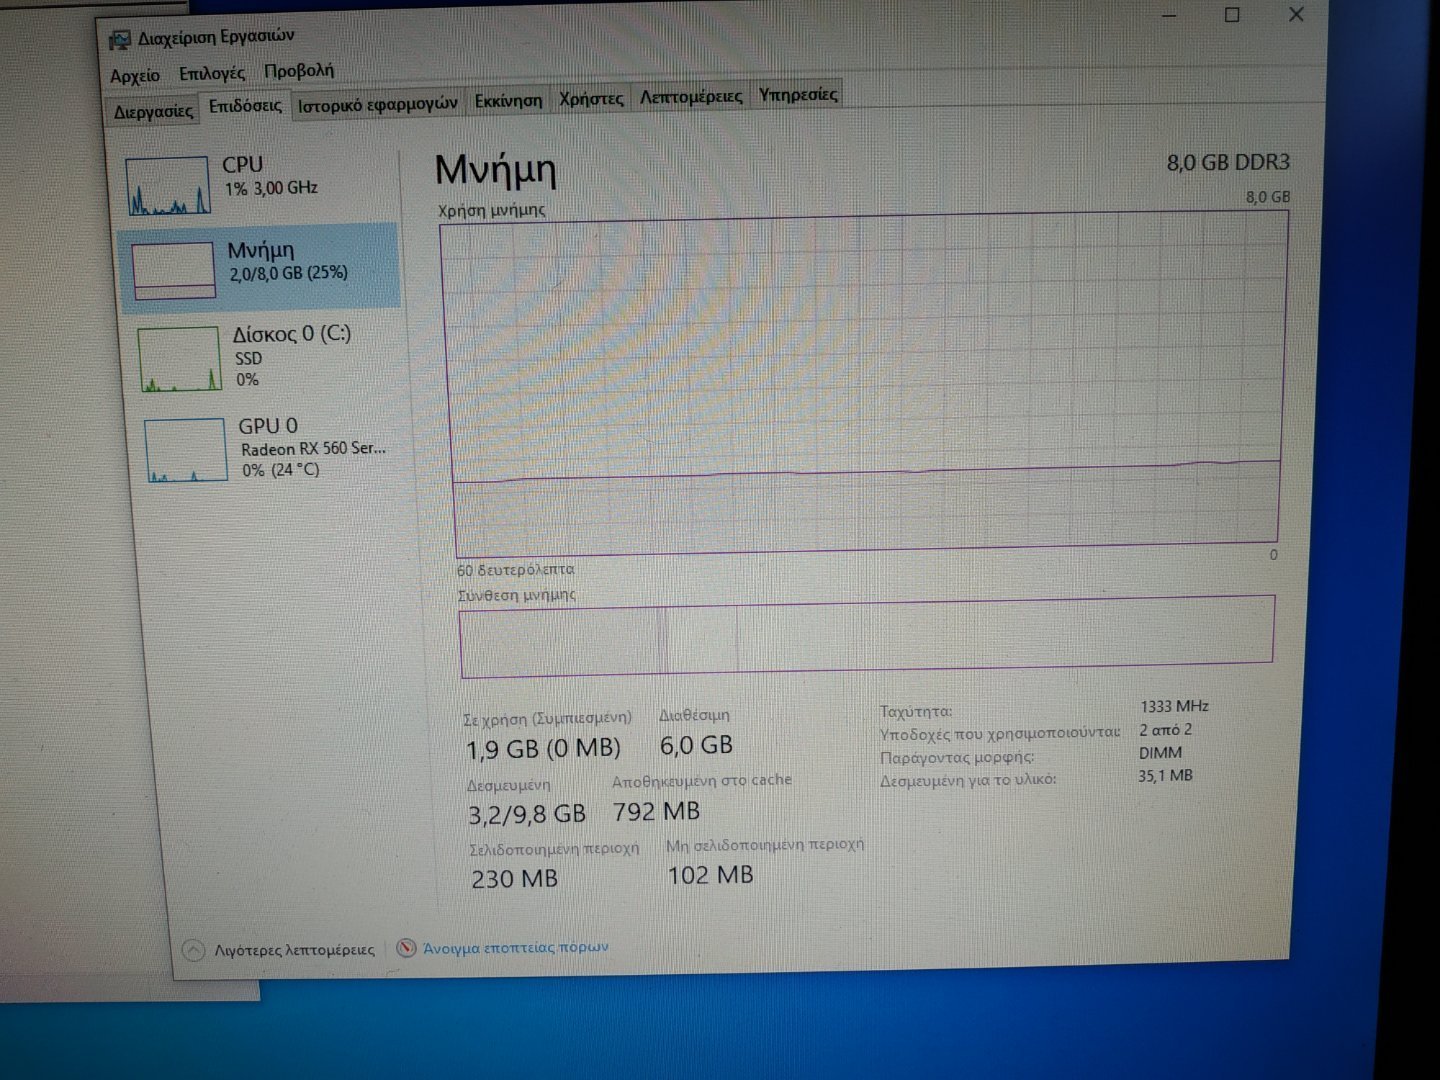Click the Task Manager title bar icon
This screenshot has height=1080, width=1440.
120,39
